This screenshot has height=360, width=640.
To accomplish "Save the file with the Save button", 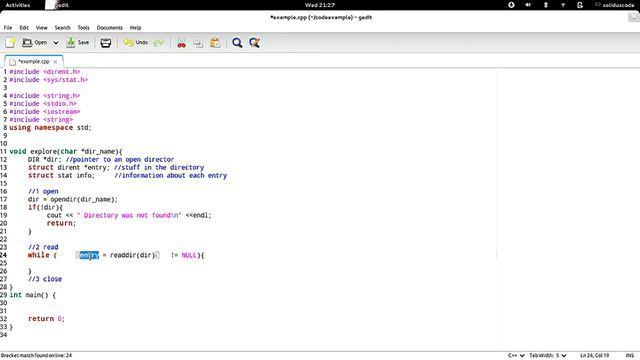I will coord(78,42).
